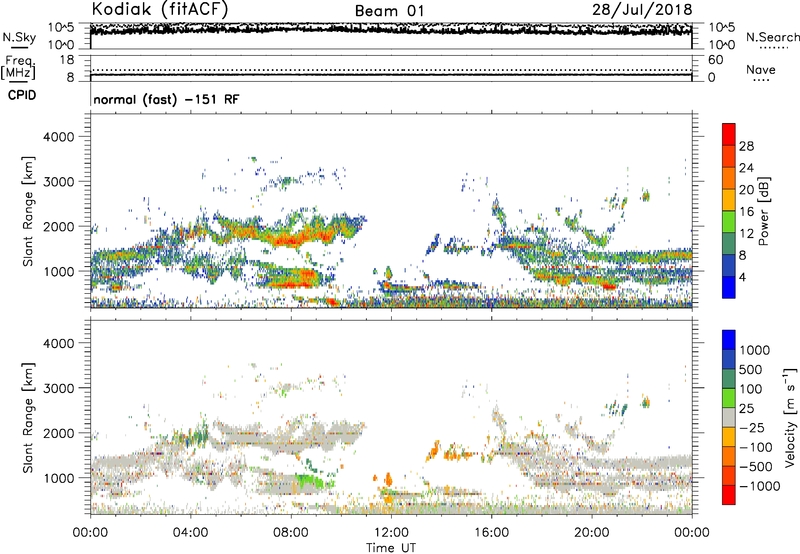Click the "12:00" time axis tick label
The image size is (800, 554).
[x=391, y=533]
